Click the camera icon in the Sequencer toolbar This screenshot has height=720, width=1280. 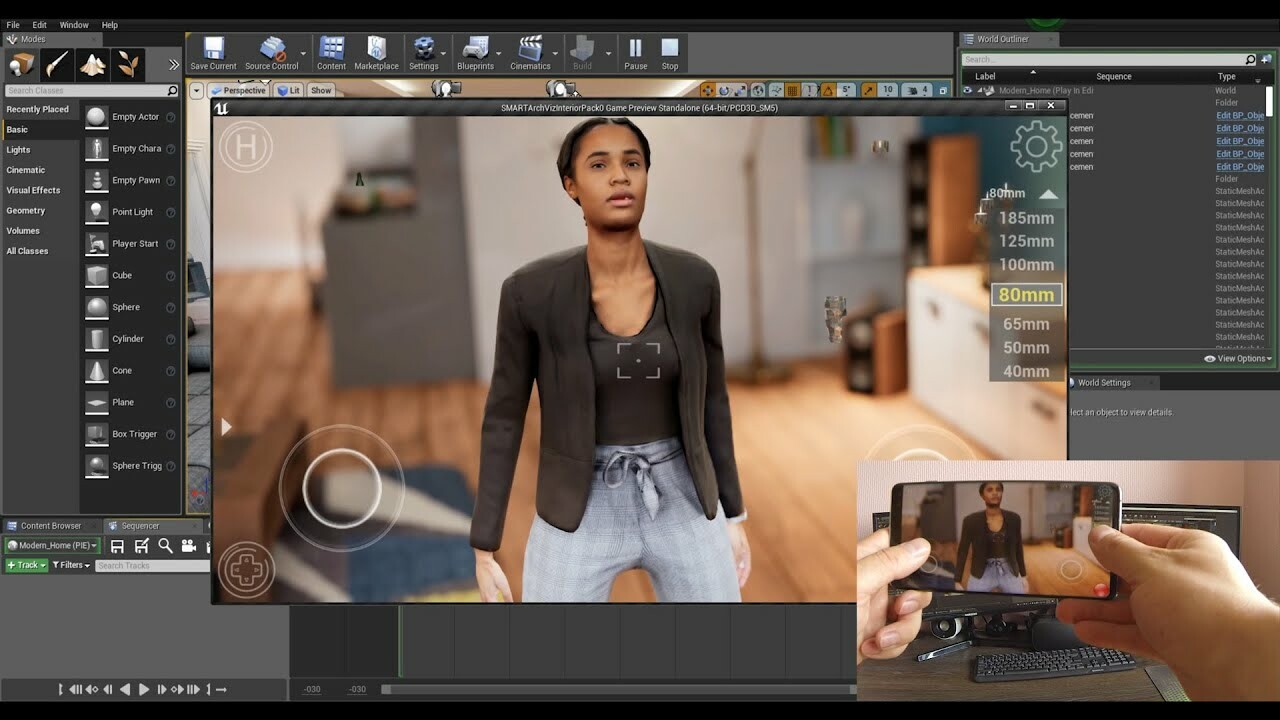click(190, 545)
